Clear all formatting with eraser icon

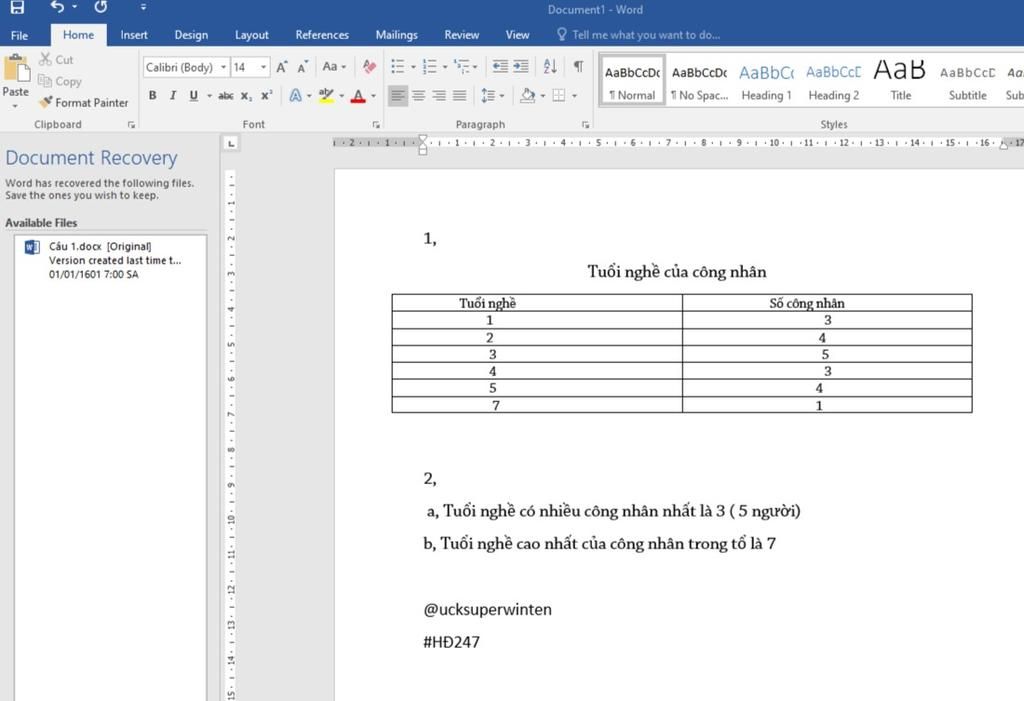coord(369,67)
